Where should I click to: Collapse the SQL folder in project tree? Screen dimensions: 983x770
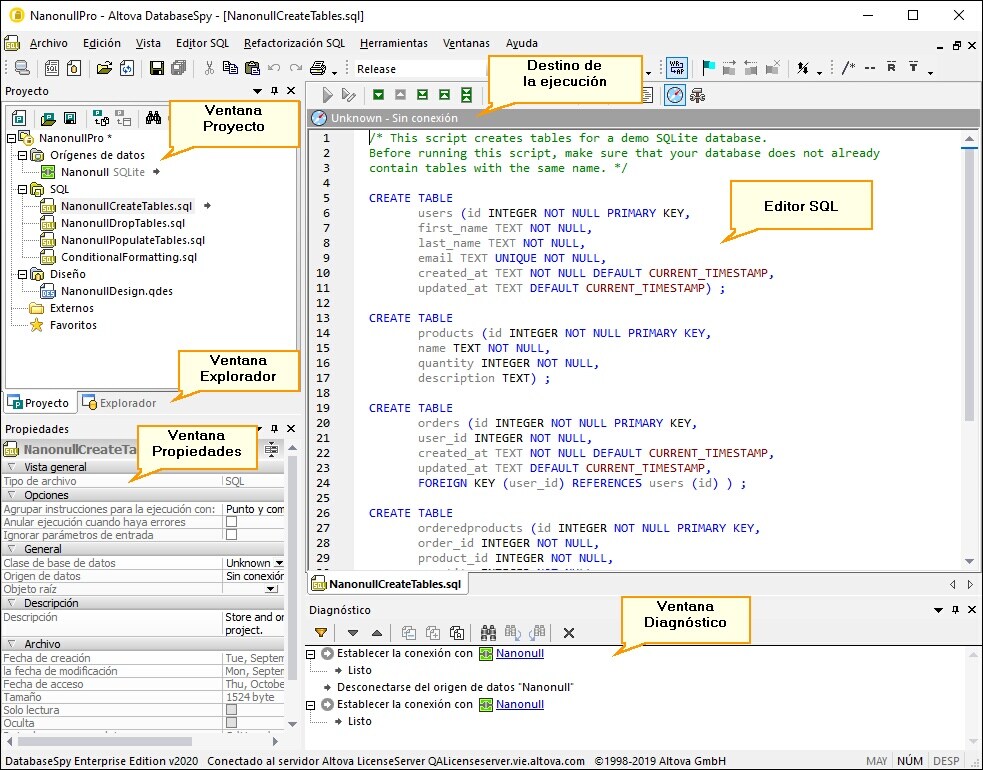point(23,189)
